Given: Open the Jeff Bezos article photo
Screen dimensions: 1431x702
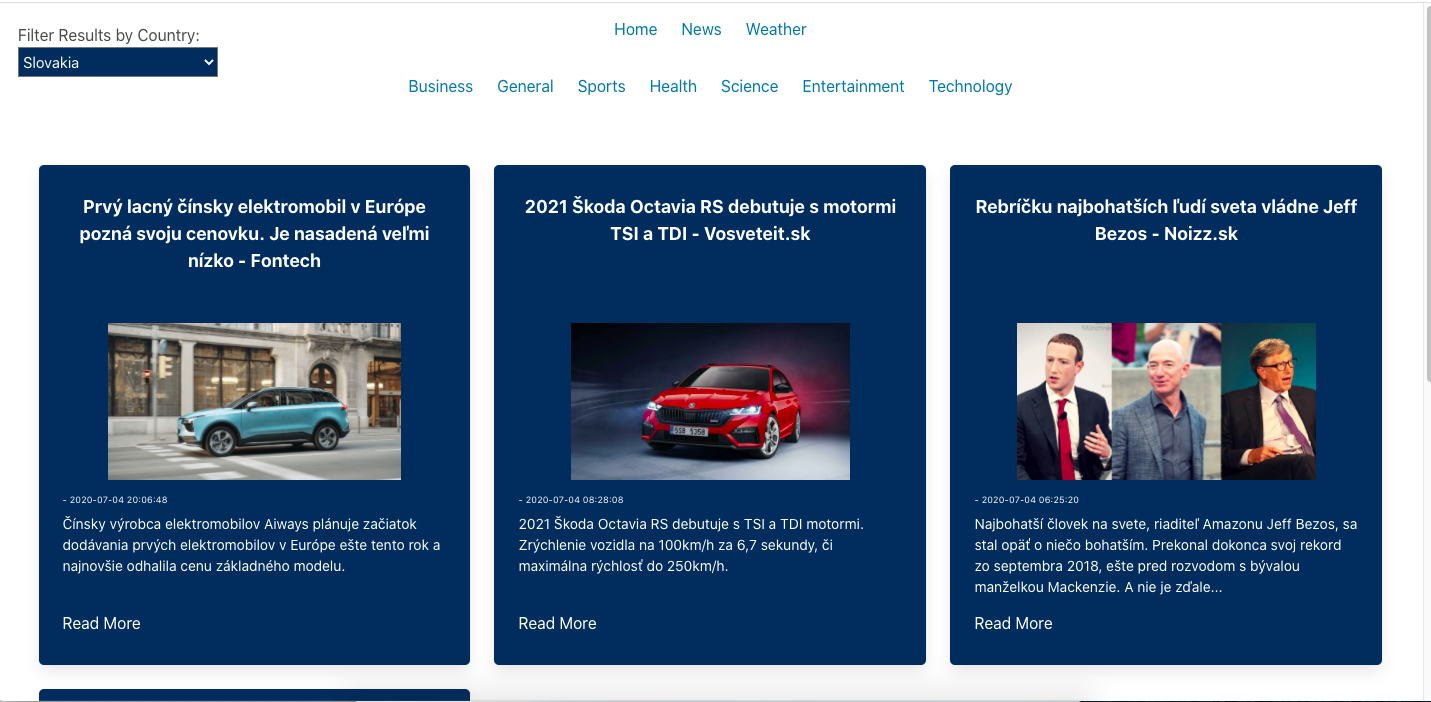Looking at the screenshot, I should coord(1166,401).
